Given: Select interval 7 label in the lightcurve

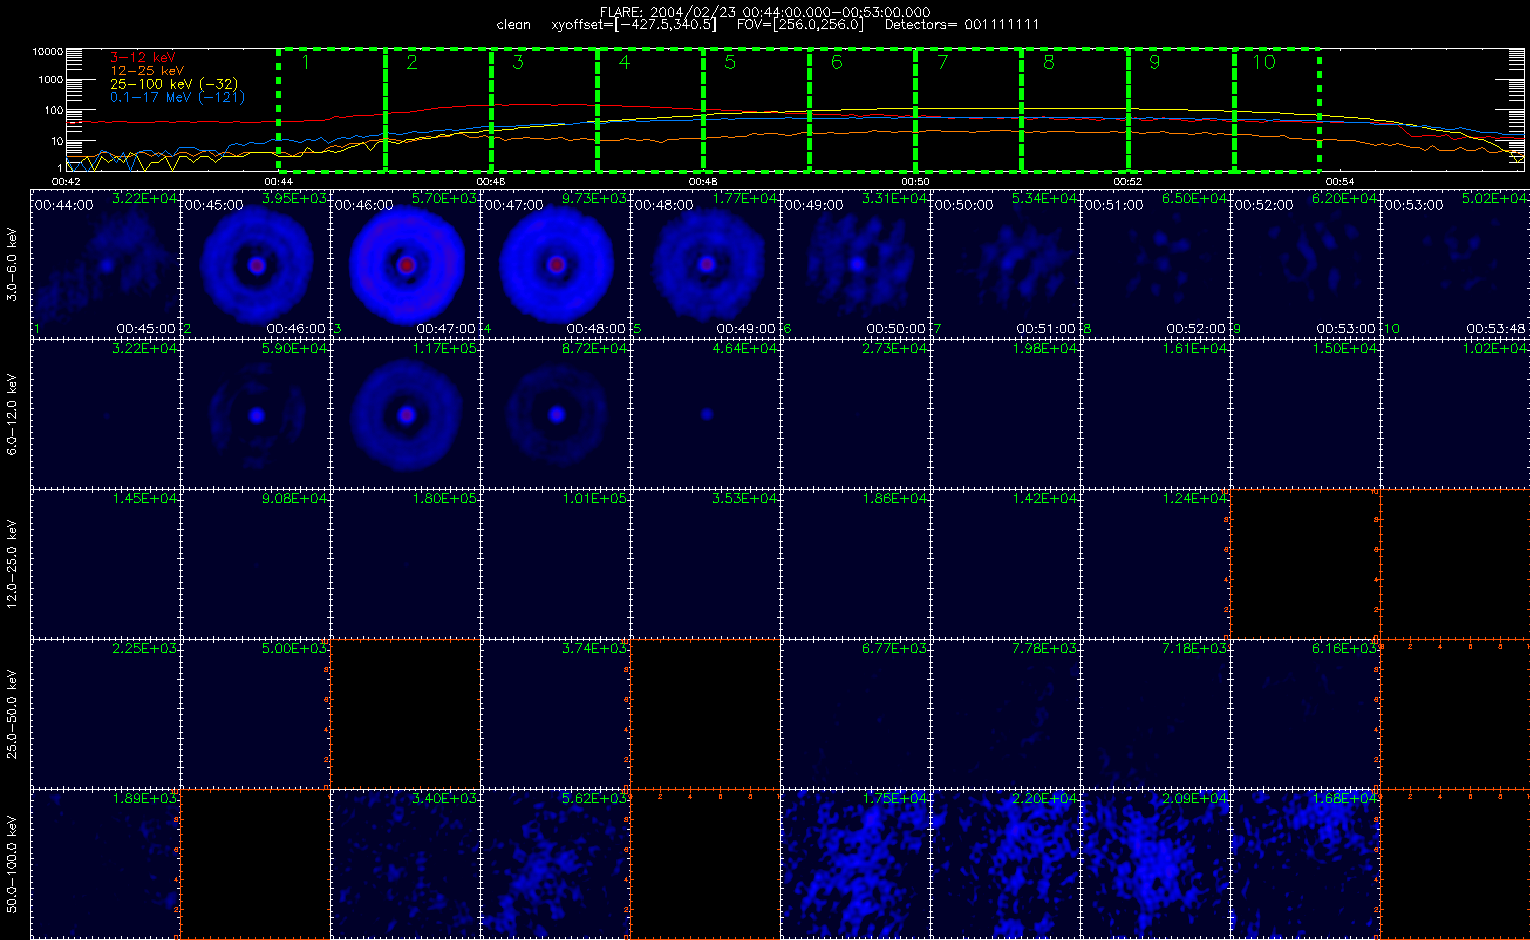Looking at the screenshot, I should tap(942, 62).
